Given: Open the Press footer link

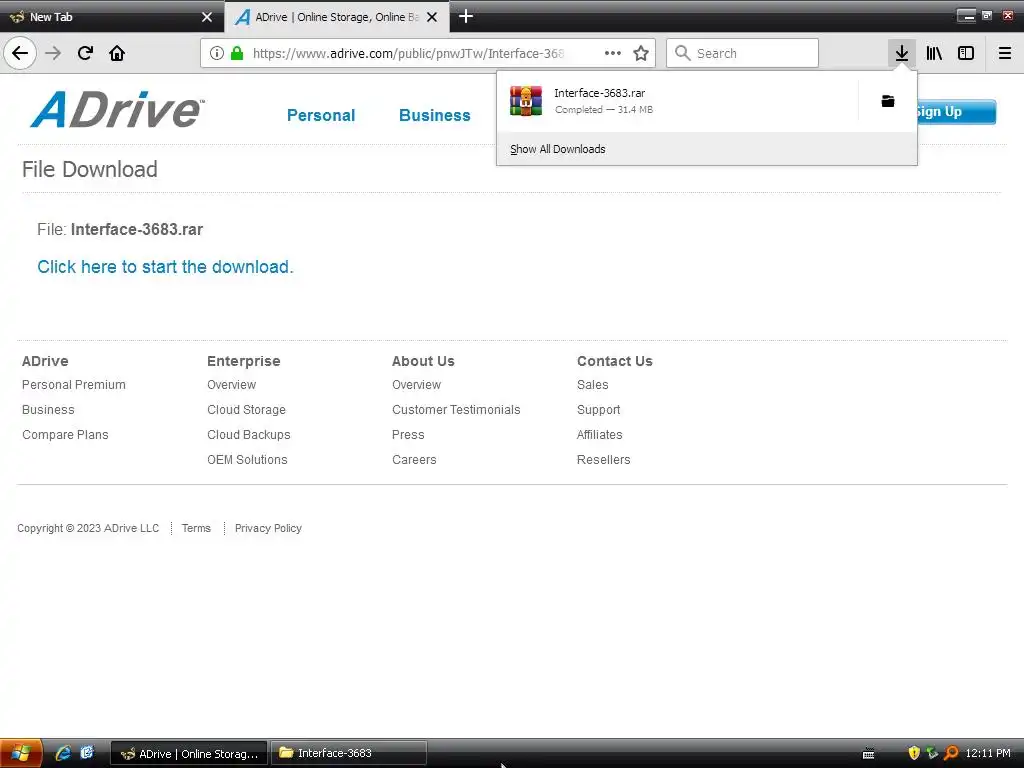Looking at the screenshot, I should (408, 434).
